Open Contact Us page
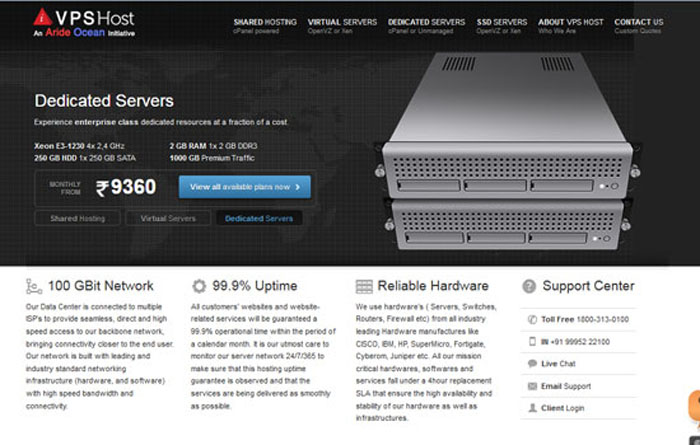Screen dimensions: 700x445 pos(638,26)
